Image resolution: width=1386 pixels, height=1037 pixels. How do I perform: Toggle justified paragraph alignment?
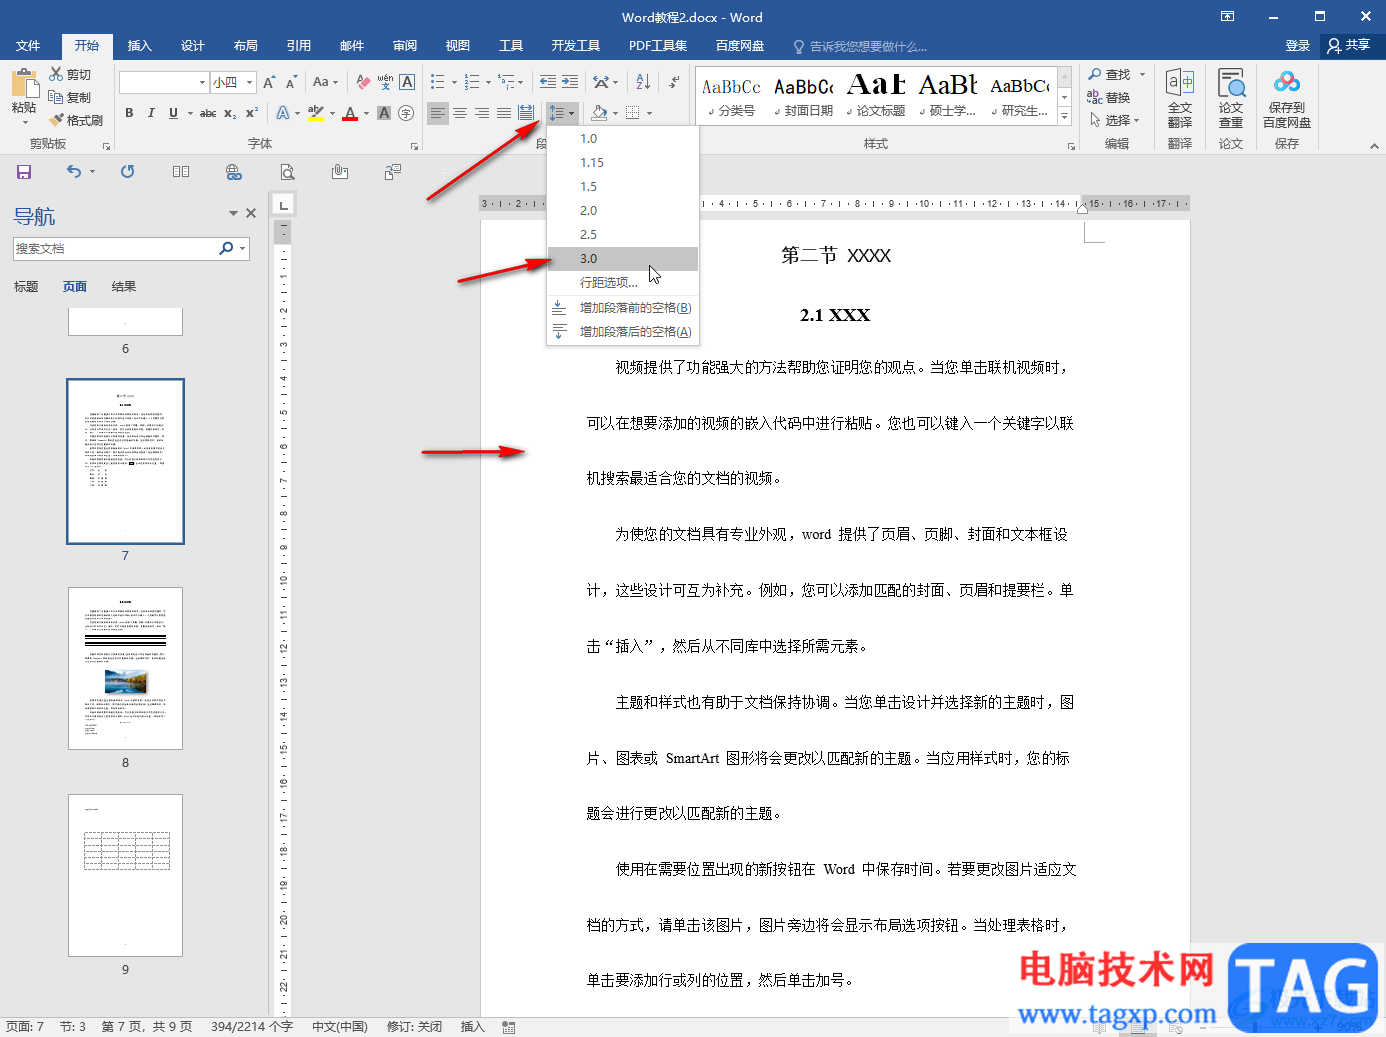click(504, 113)
